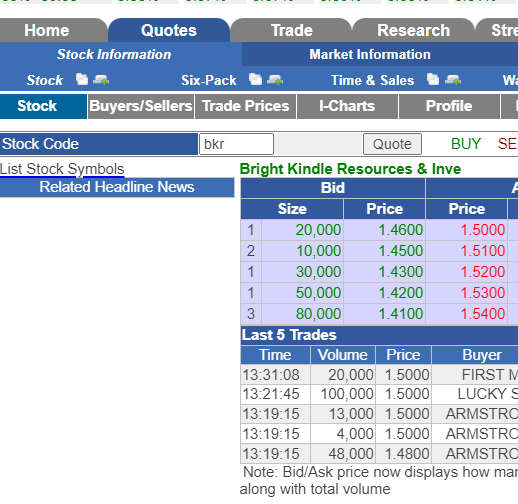The height and width of the screenshot is (504, 518).
Task: Click bid size 80,000
Action: point(318,314)
